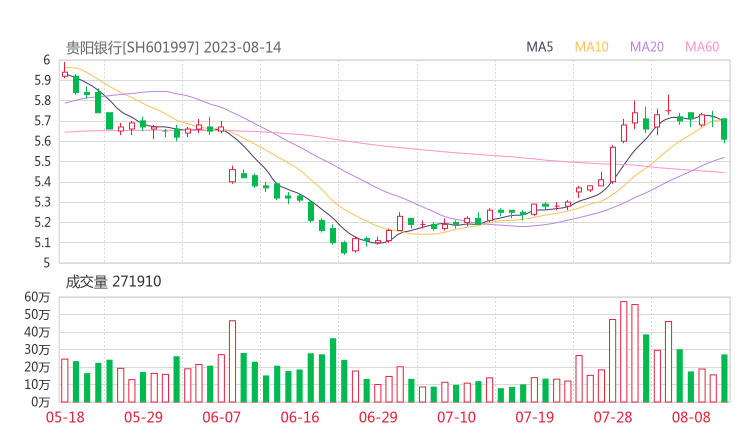Click the MA5 legend label

[x=539, y=47]
